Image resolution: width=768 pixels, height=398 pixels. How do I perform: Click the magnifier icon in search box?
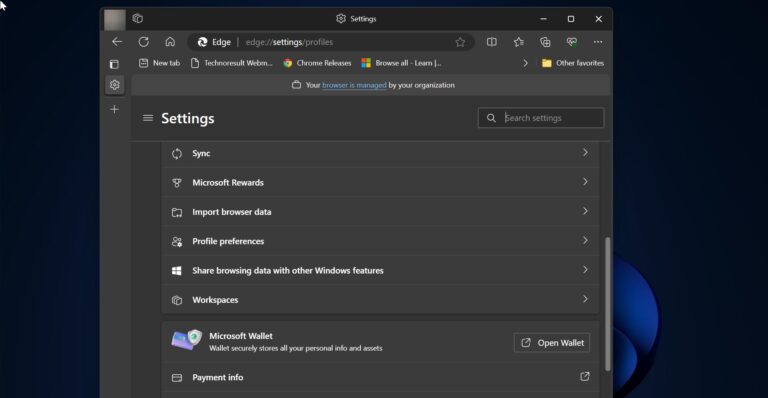pyautogui.click(x=491, y=118)
